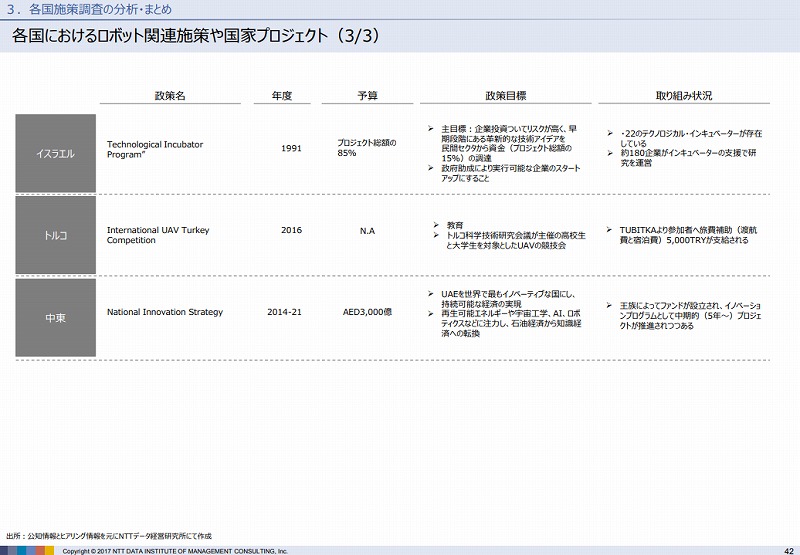Select the 政策目標 column header
The height and width of the screenshot is (555, 800).
tap(505, 96)
